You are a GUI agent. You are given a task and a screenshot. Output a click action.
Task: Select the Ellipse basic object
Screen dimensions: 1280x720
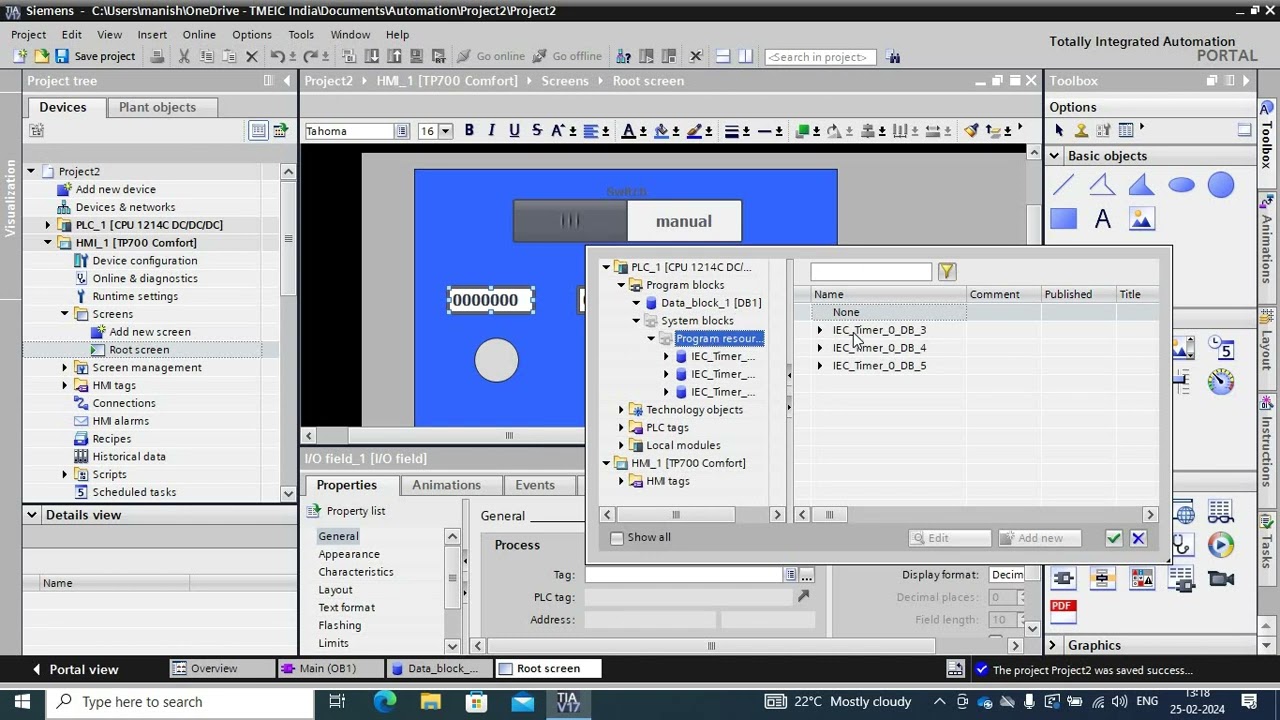tap(1181, 185)
